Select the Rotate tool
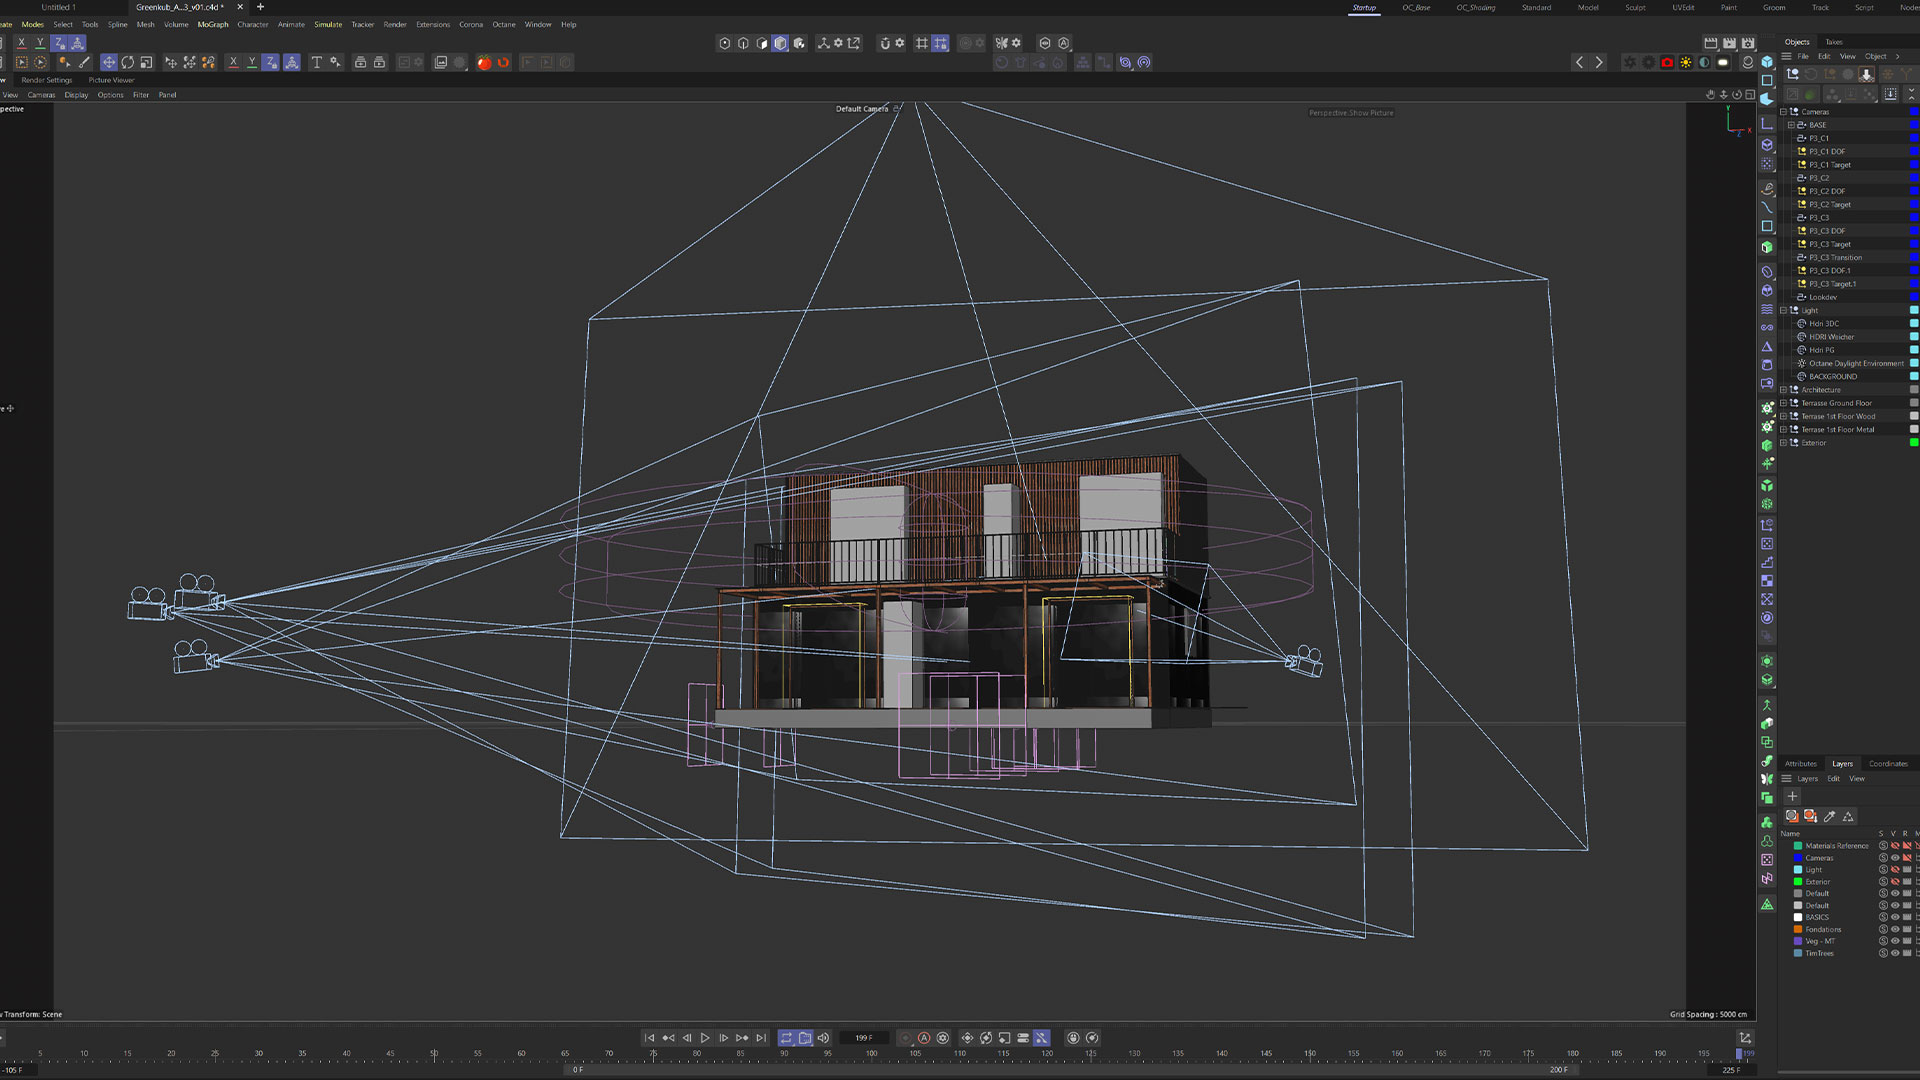 click(128, 62)
